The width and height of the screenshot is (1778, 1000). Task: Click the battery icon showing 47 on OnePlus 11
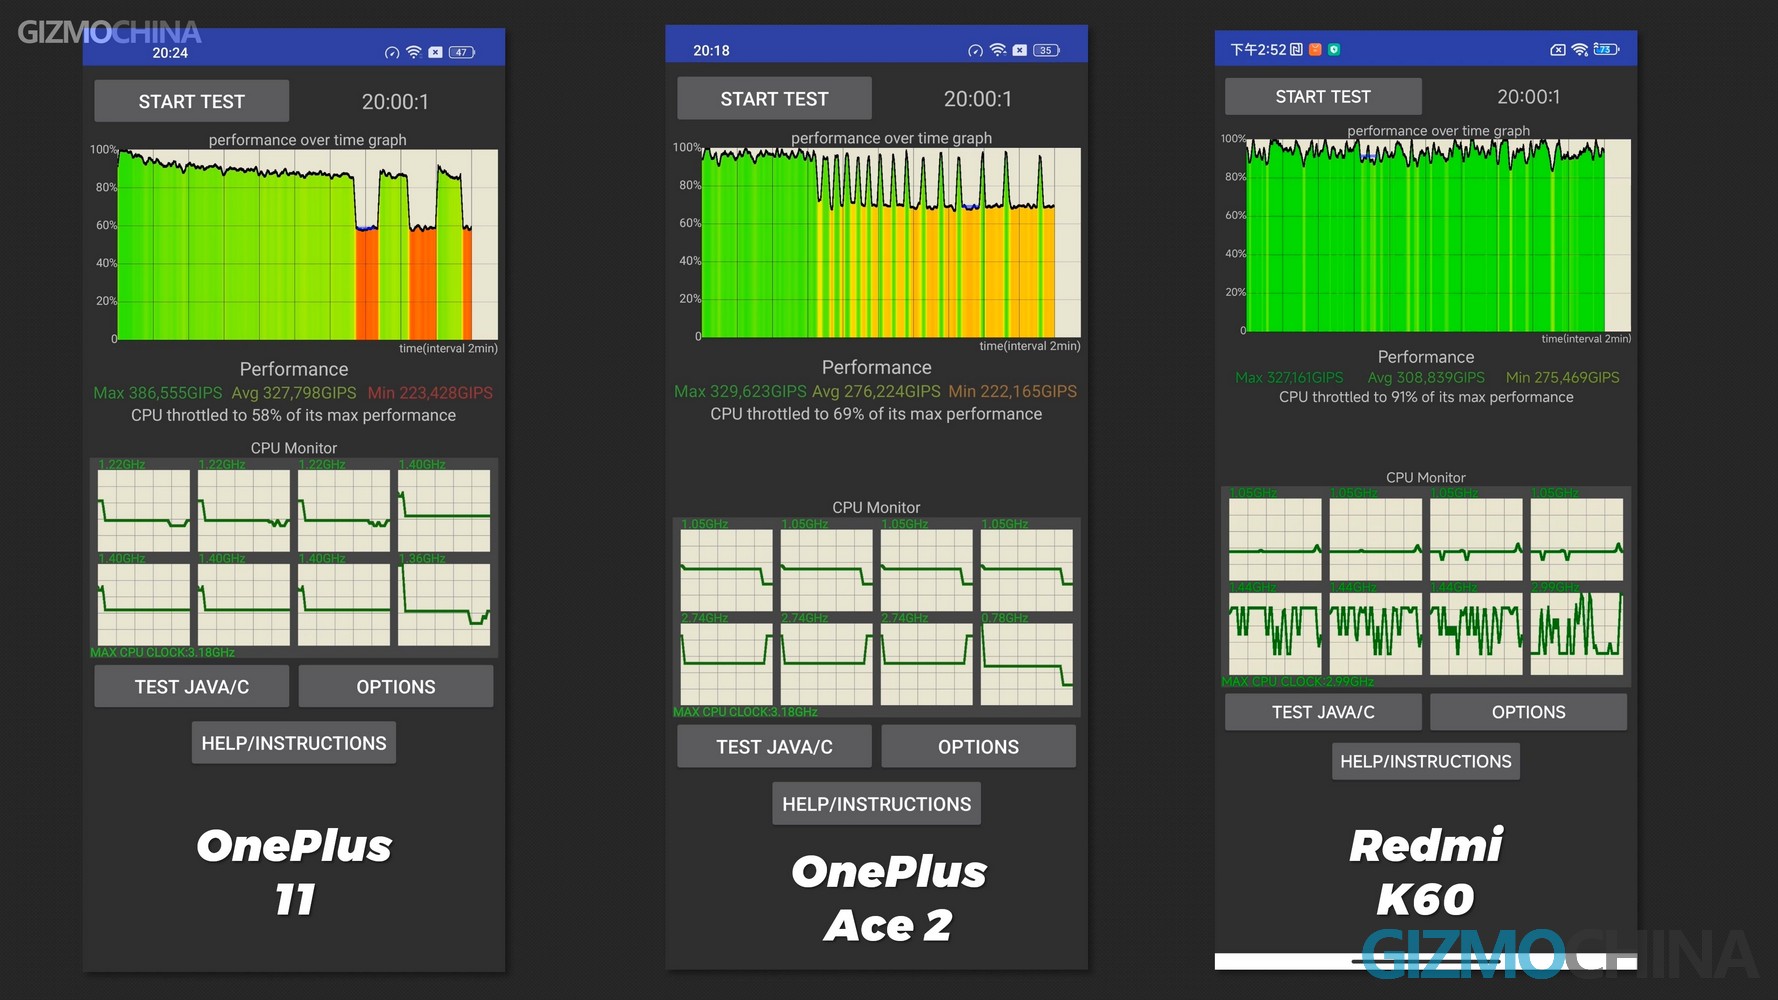click(462, 52)
